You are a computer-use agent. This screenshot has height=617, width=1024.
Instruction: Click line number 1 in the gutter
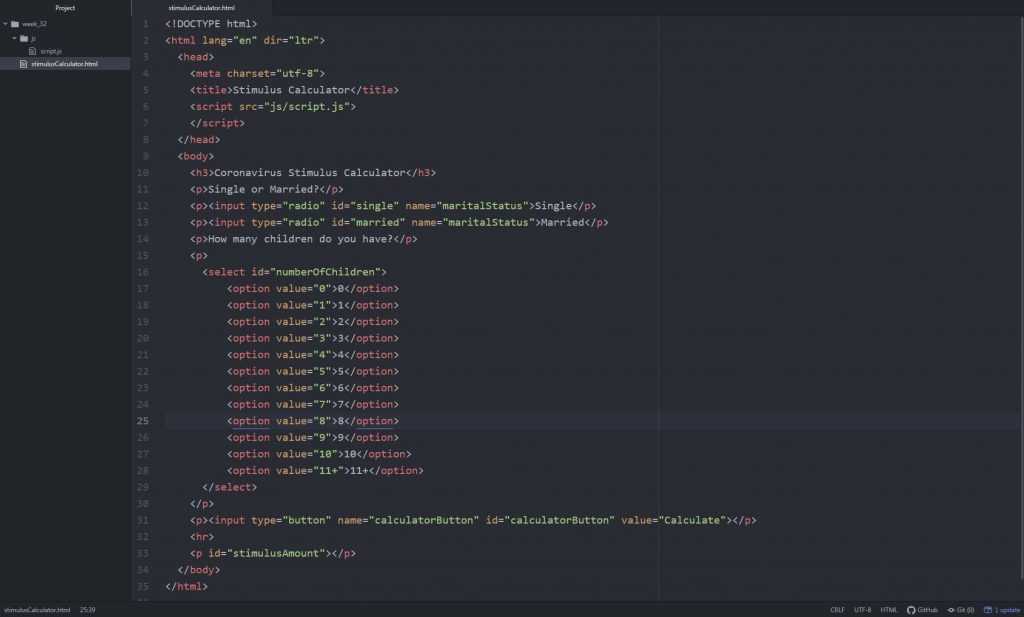tap(146, 24)
